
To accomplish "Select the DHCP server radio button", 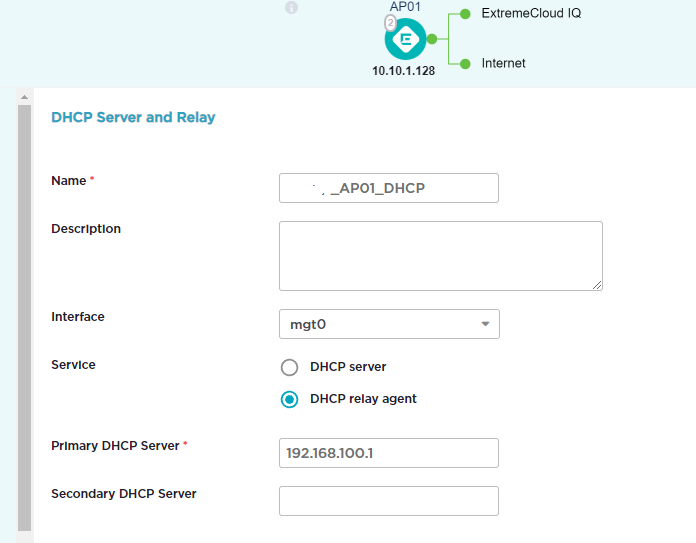I will 290,367.
